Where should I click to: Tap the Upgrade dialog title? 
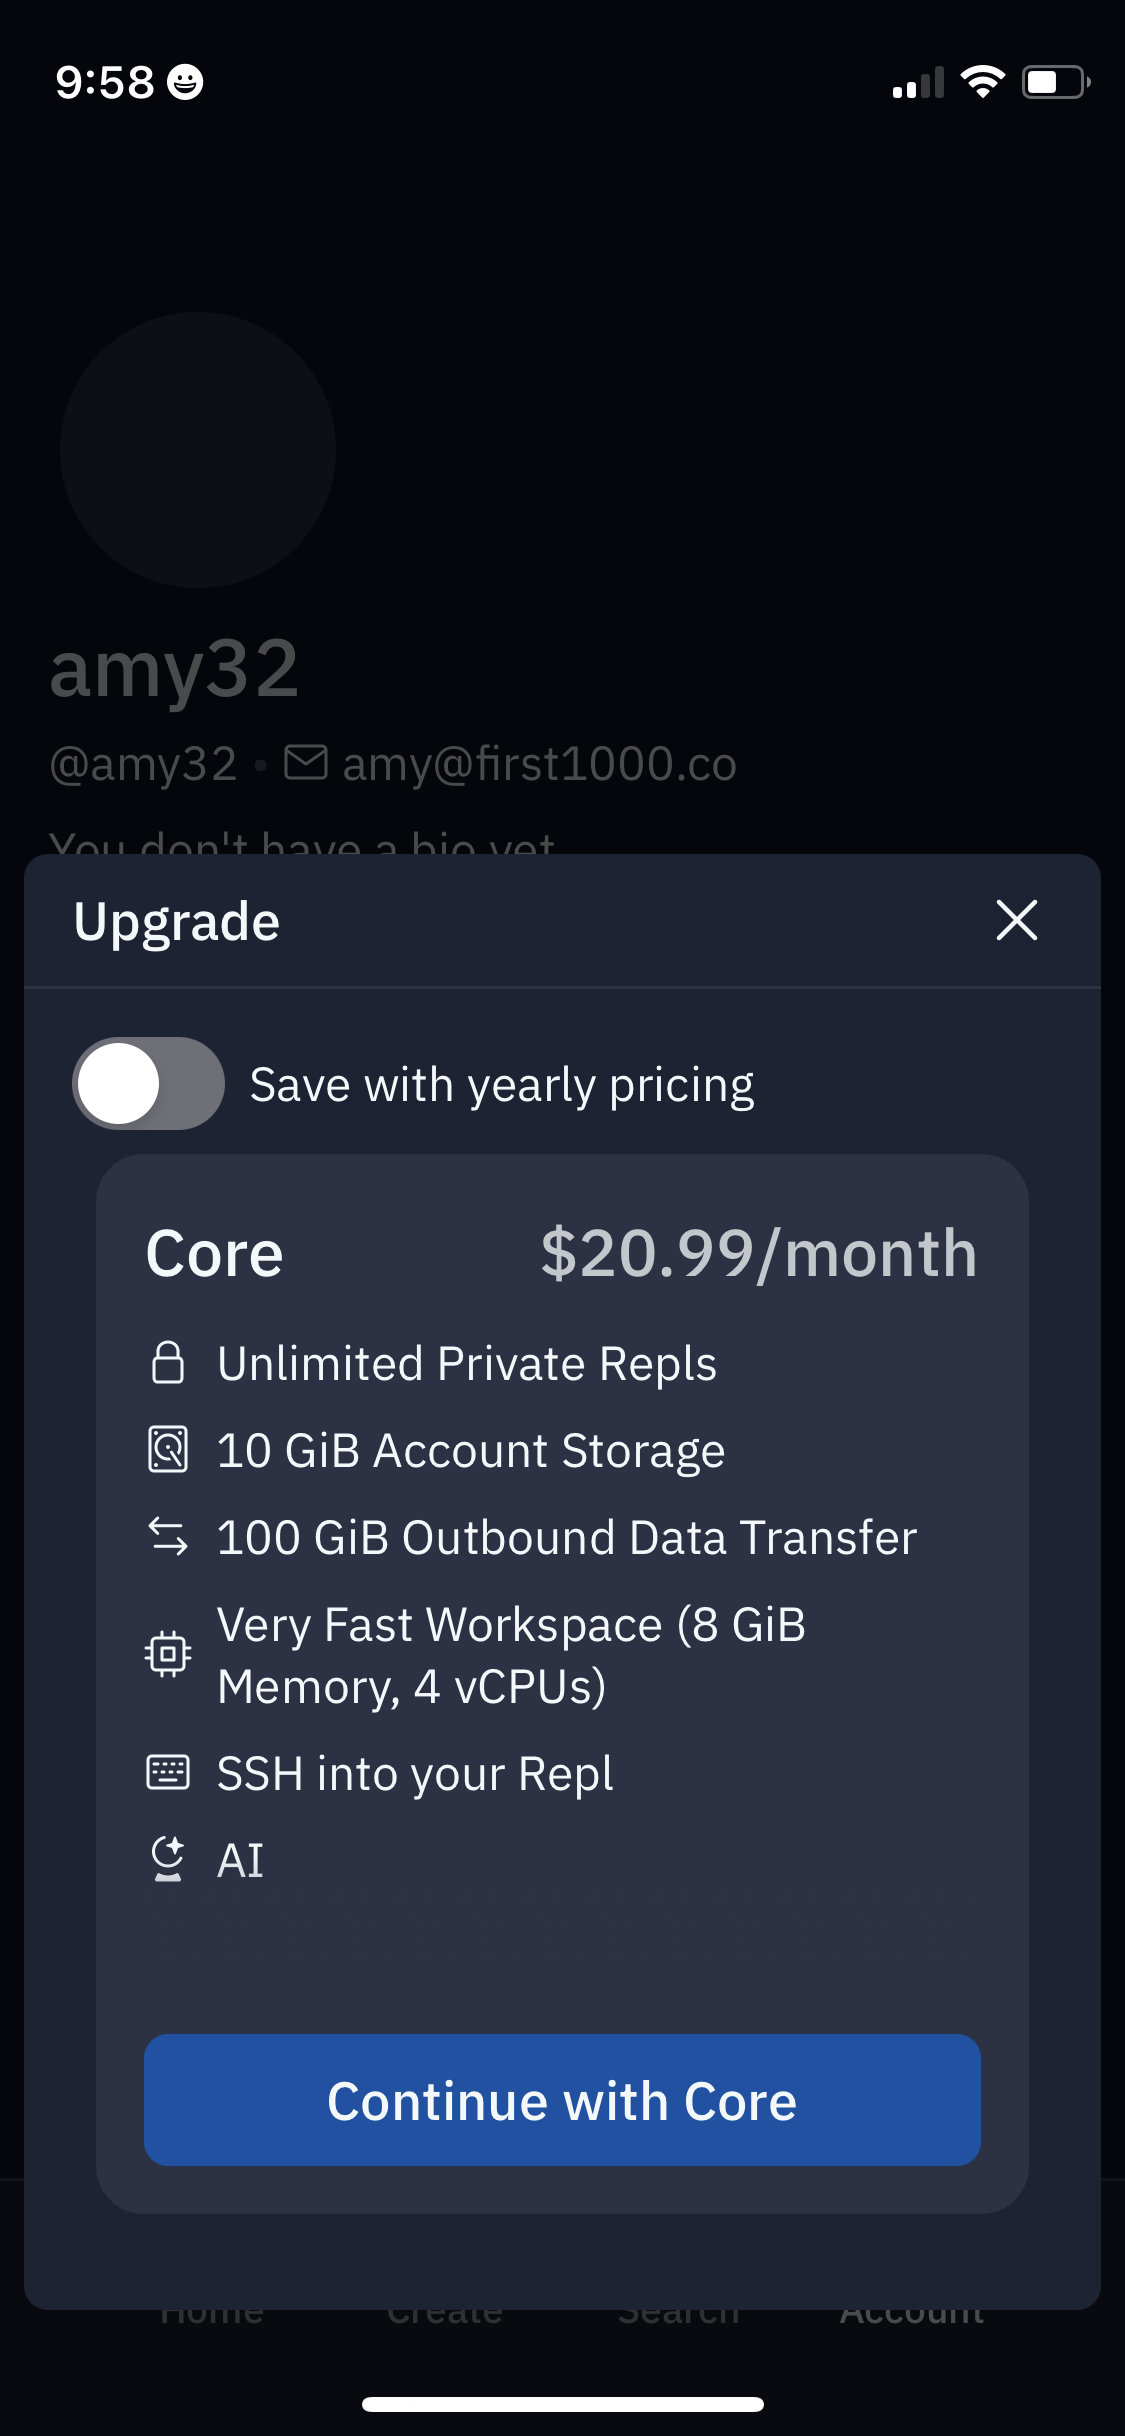[177, 921]
